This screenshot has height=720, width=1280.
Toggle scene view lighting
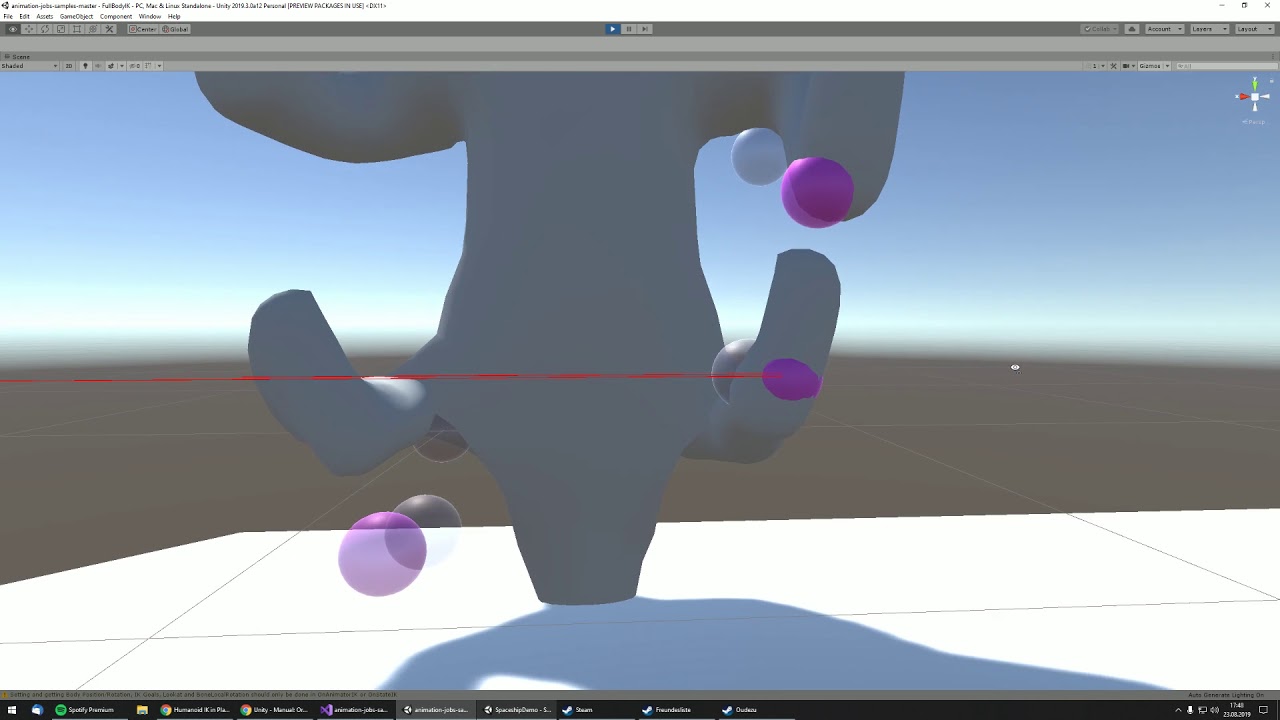coord(86,65)
